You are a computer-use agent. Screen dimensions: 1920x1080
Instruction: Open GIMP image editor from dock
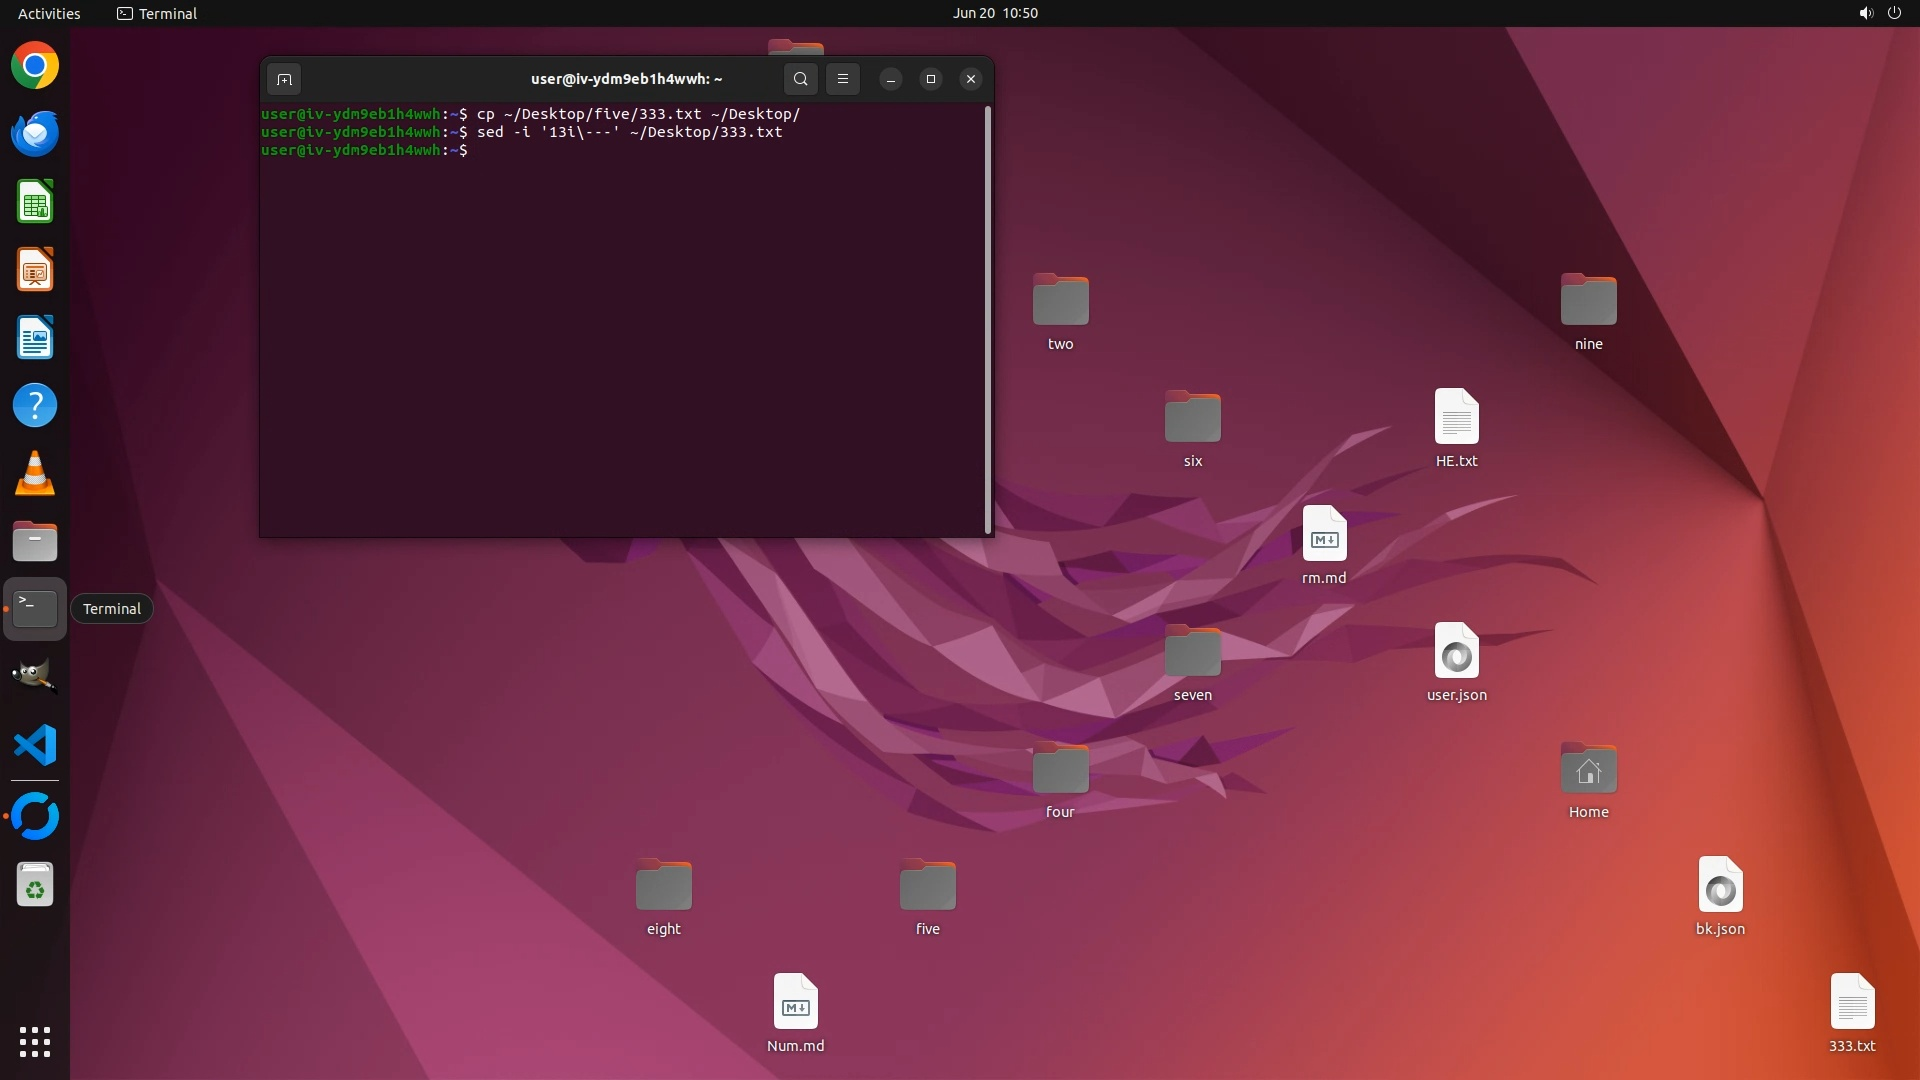point(35,676)
